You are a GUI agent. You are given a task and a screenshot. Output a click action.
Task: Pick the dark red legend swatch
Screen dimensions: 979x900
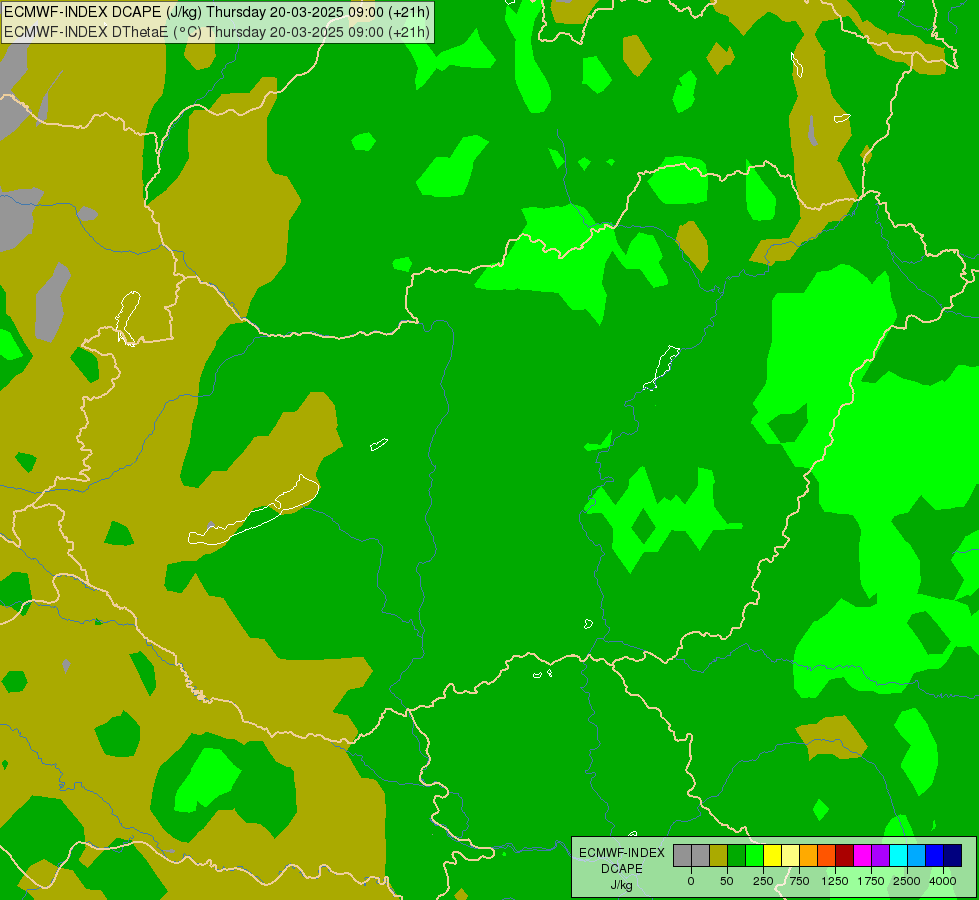pos(845,855)
